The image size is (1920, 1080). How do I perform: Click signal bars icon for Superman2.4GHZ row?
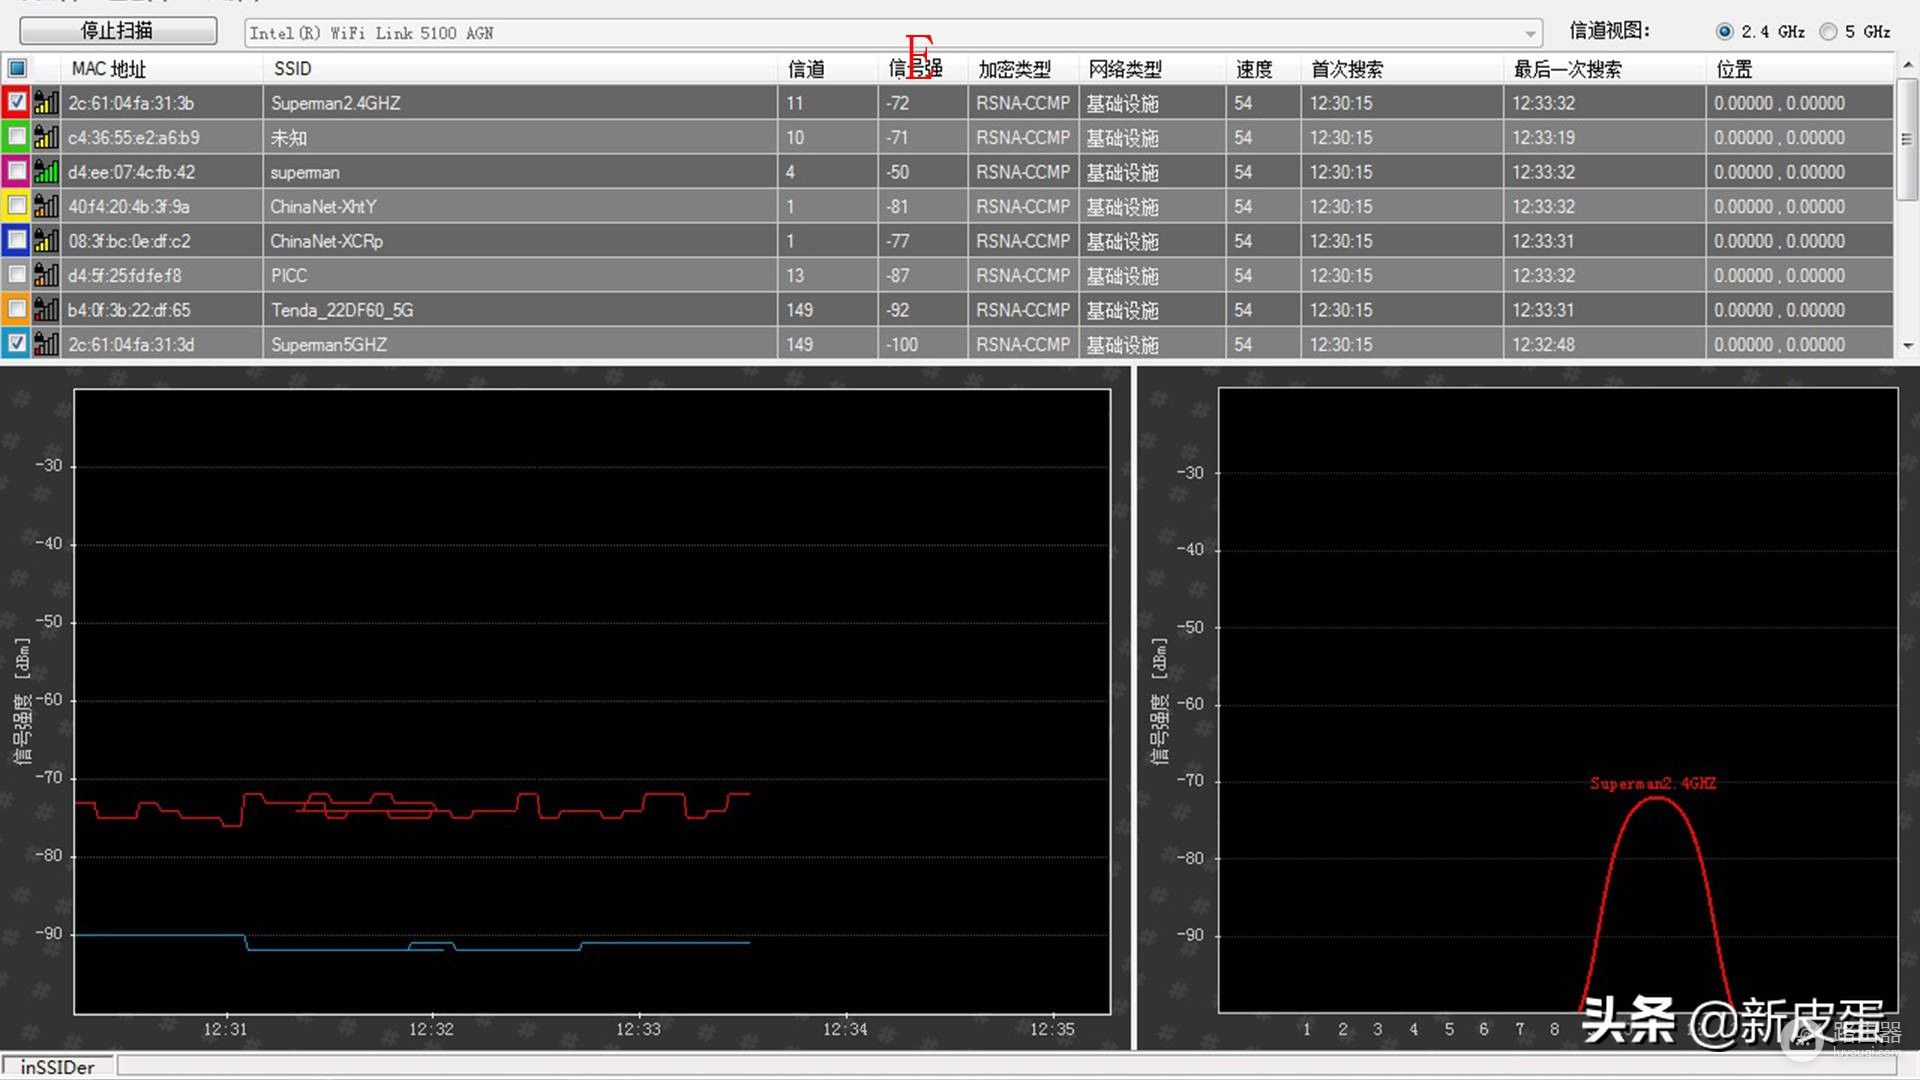tap(46, 102)
